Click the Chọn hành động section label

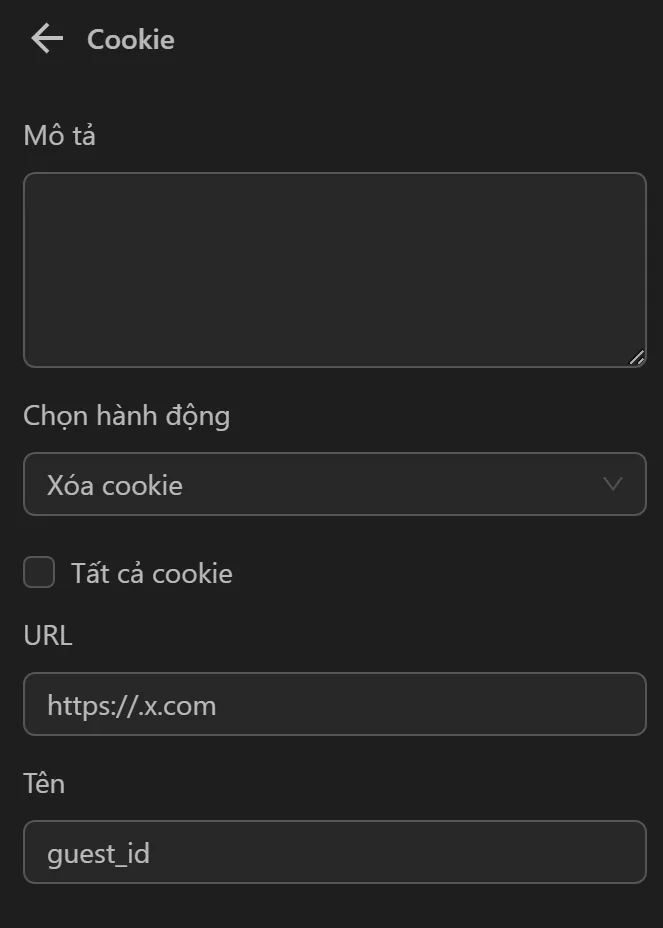127,415
